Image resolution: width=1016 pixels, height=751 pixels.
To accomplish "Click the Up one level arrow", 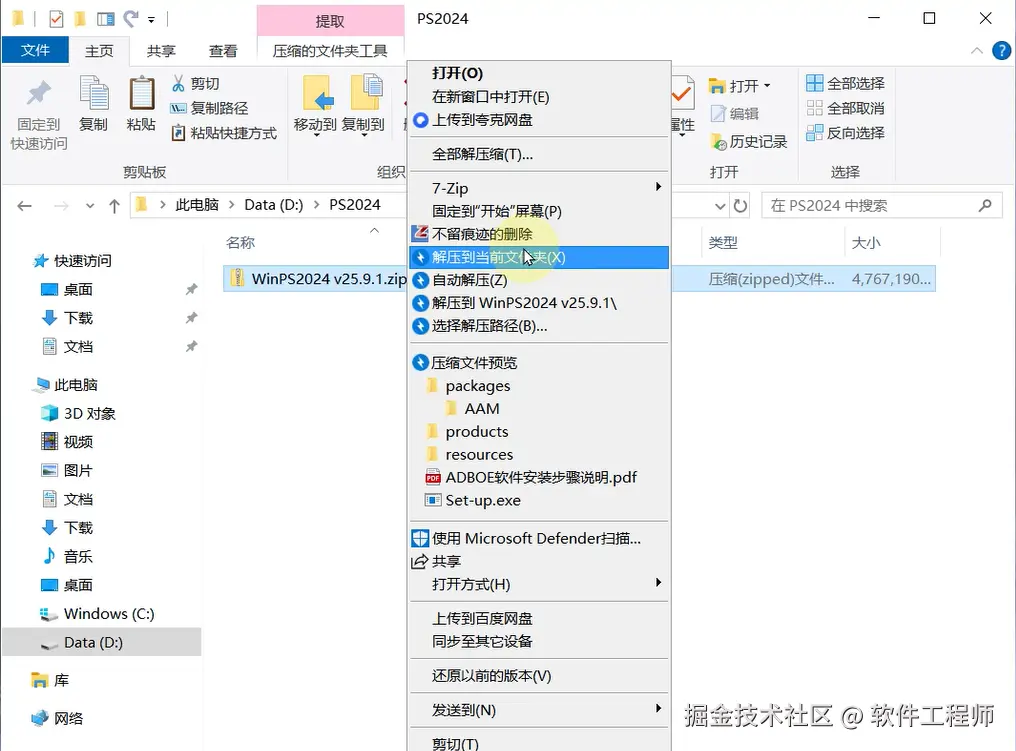I will pos(115,206).
